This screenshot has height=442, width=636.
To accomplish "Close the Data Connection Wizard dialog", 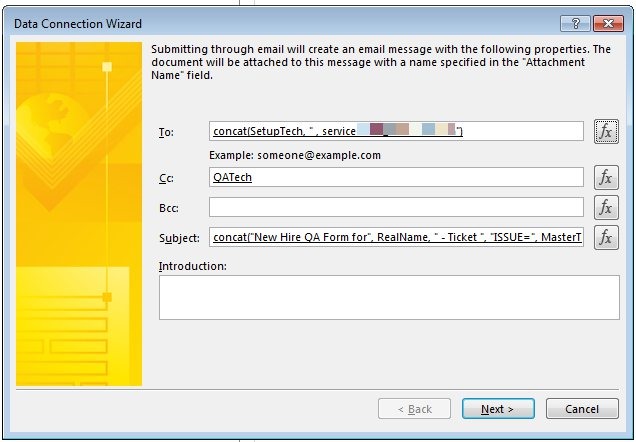I will (608, 24).
